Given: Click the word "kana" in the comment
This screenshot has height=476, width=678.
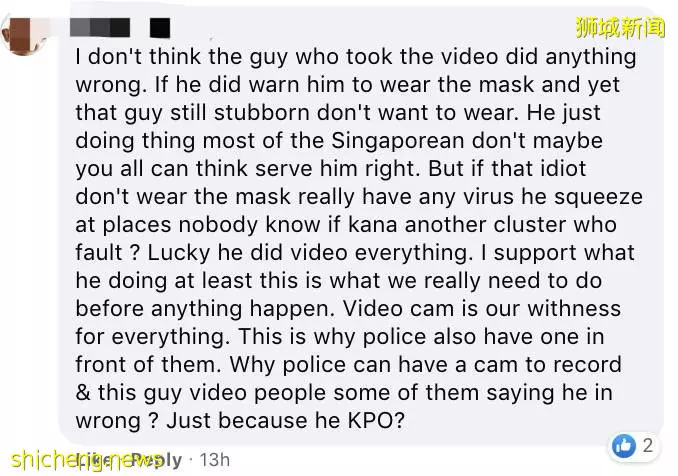Looking at the screenshot, I should (x=373, y=225).
